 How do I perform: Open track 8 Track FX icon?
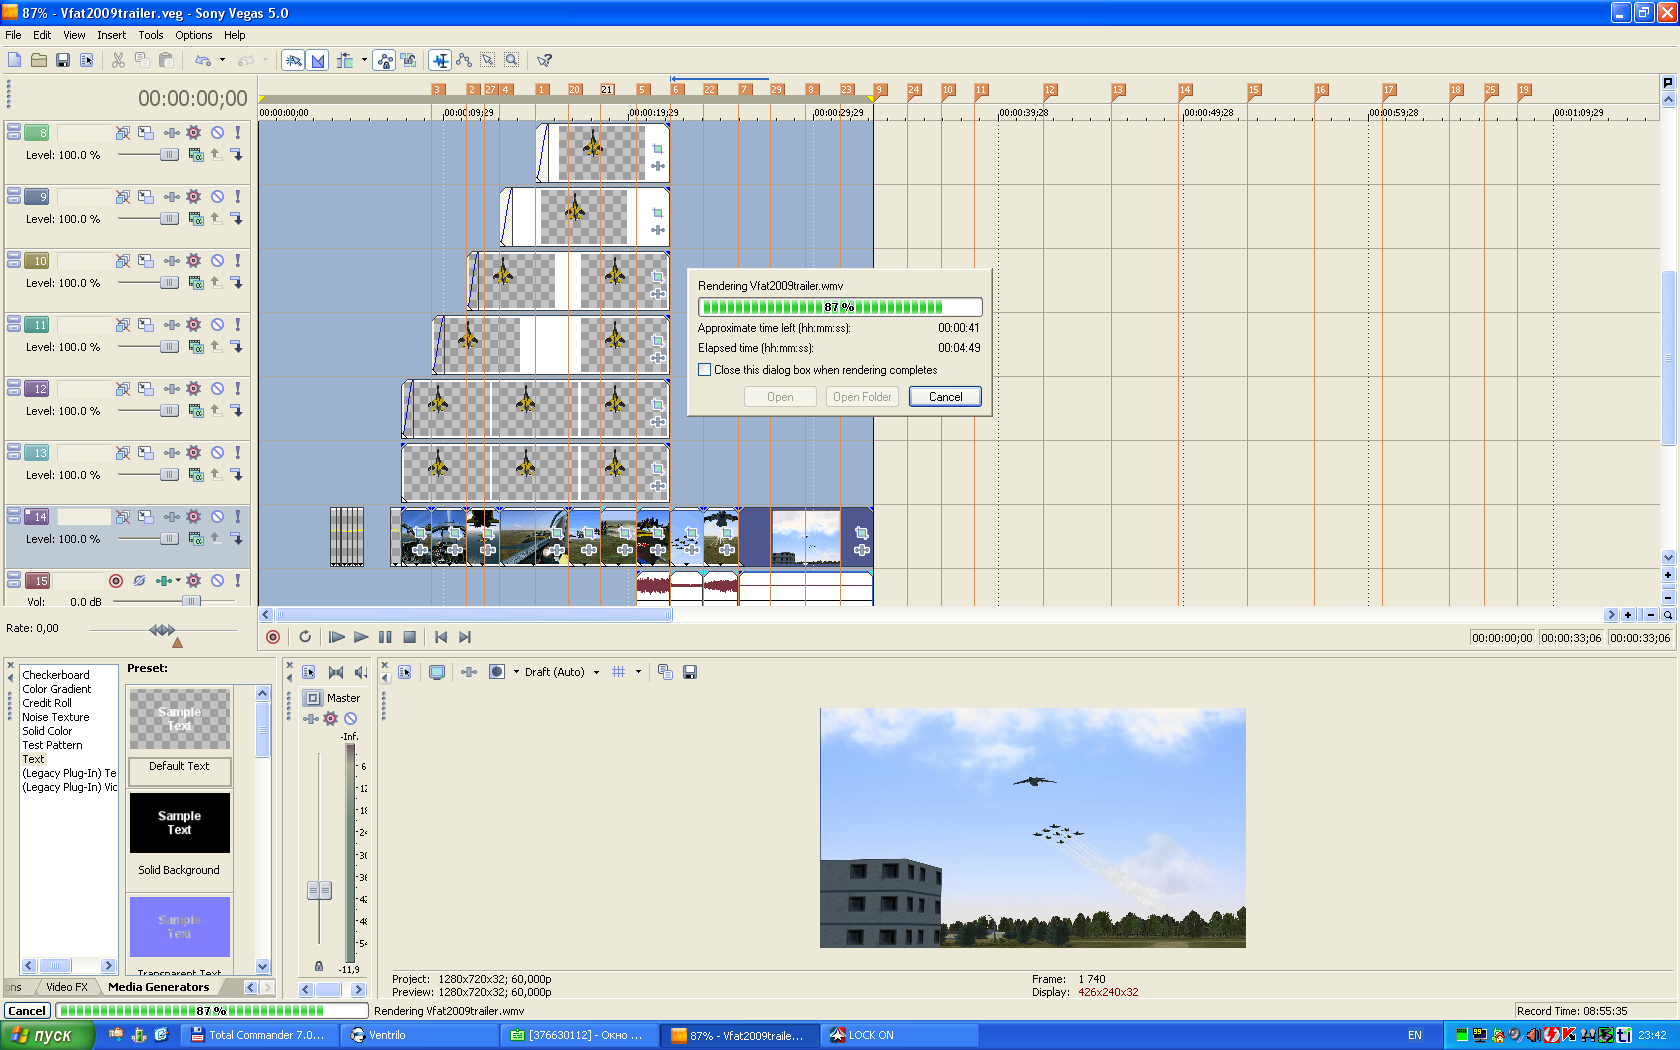[x=194, y=133]
